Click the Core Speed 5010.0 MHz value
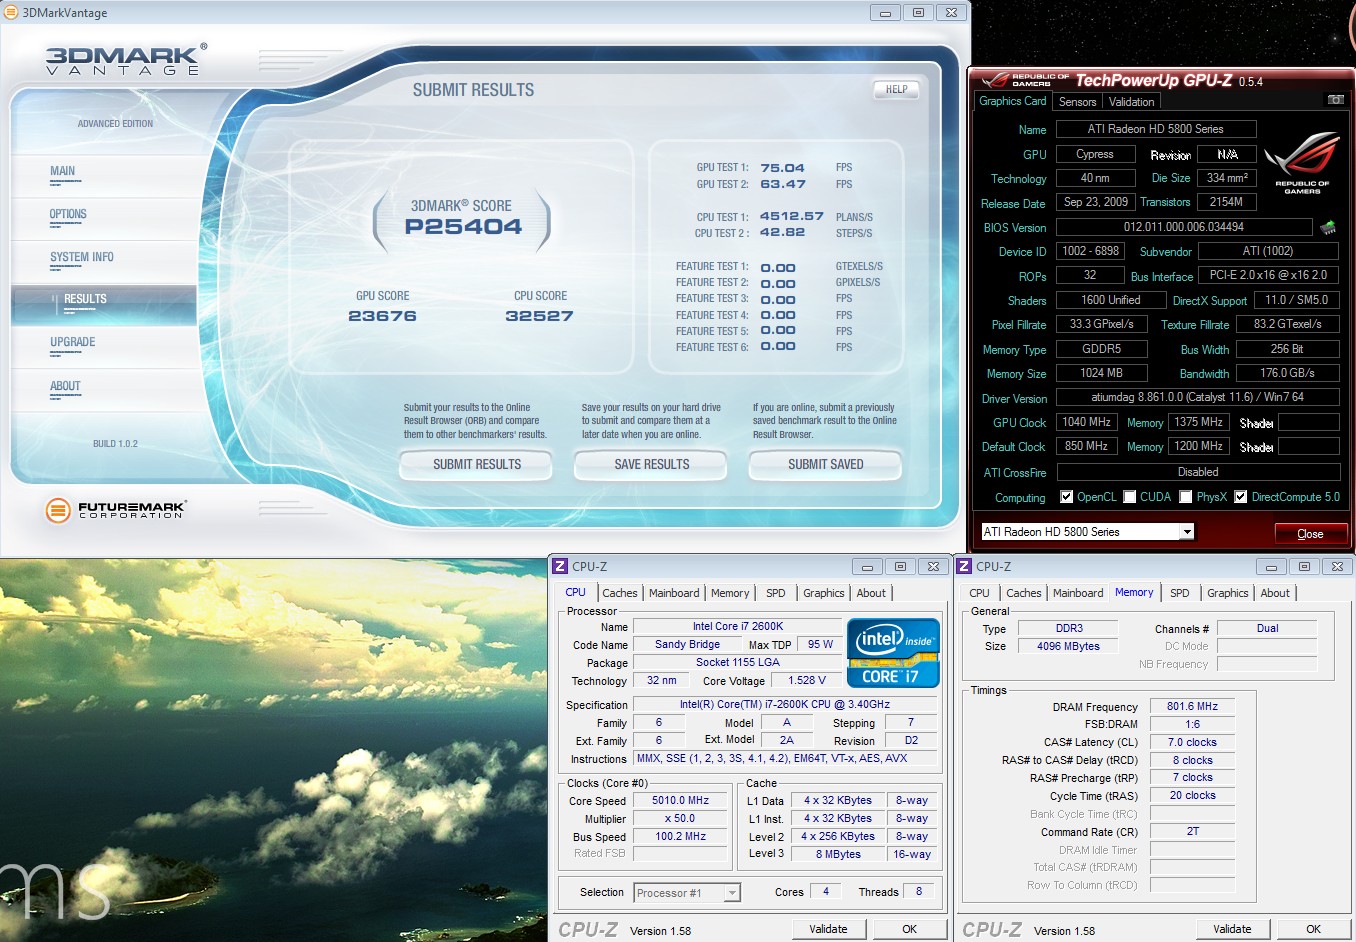The height and width of the screenshot is (942, 1356). [x=680, y=801]
